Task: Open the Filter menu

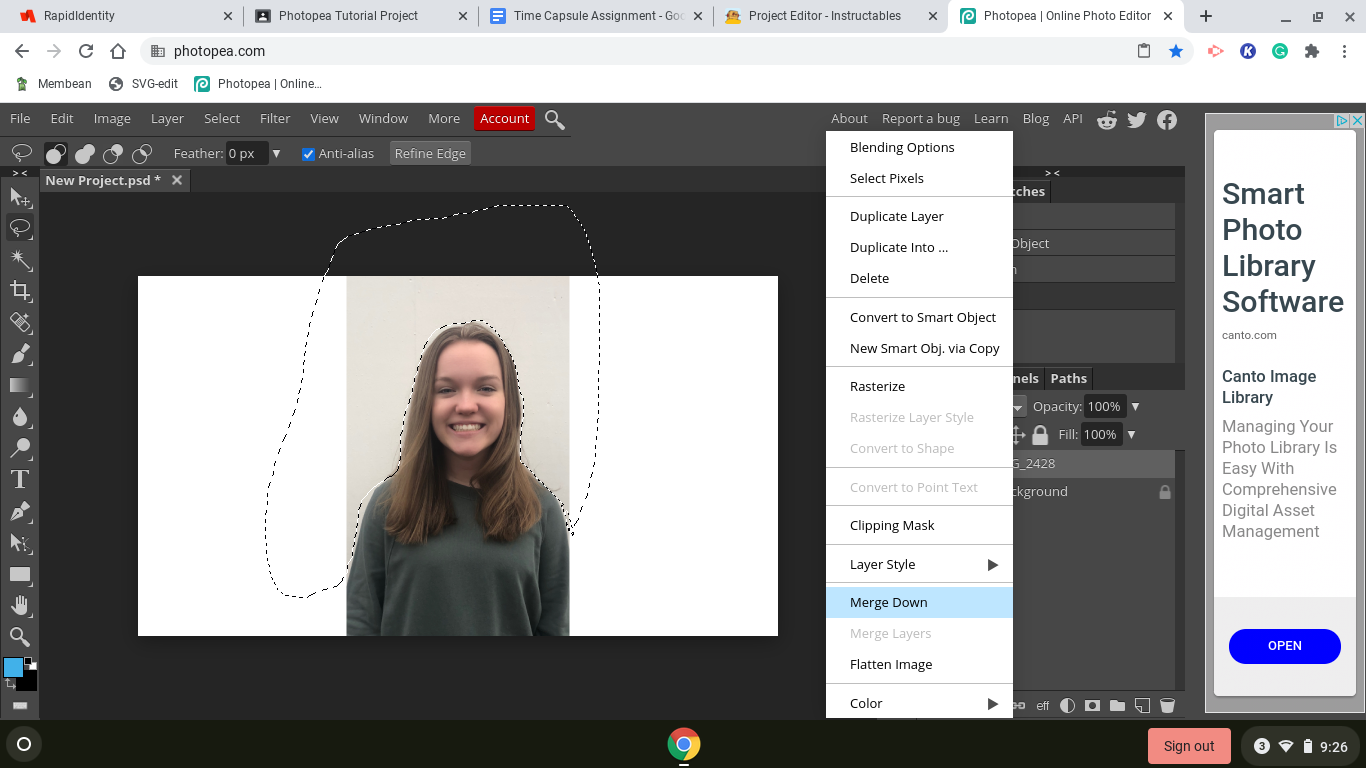Action: coord(275,118)
